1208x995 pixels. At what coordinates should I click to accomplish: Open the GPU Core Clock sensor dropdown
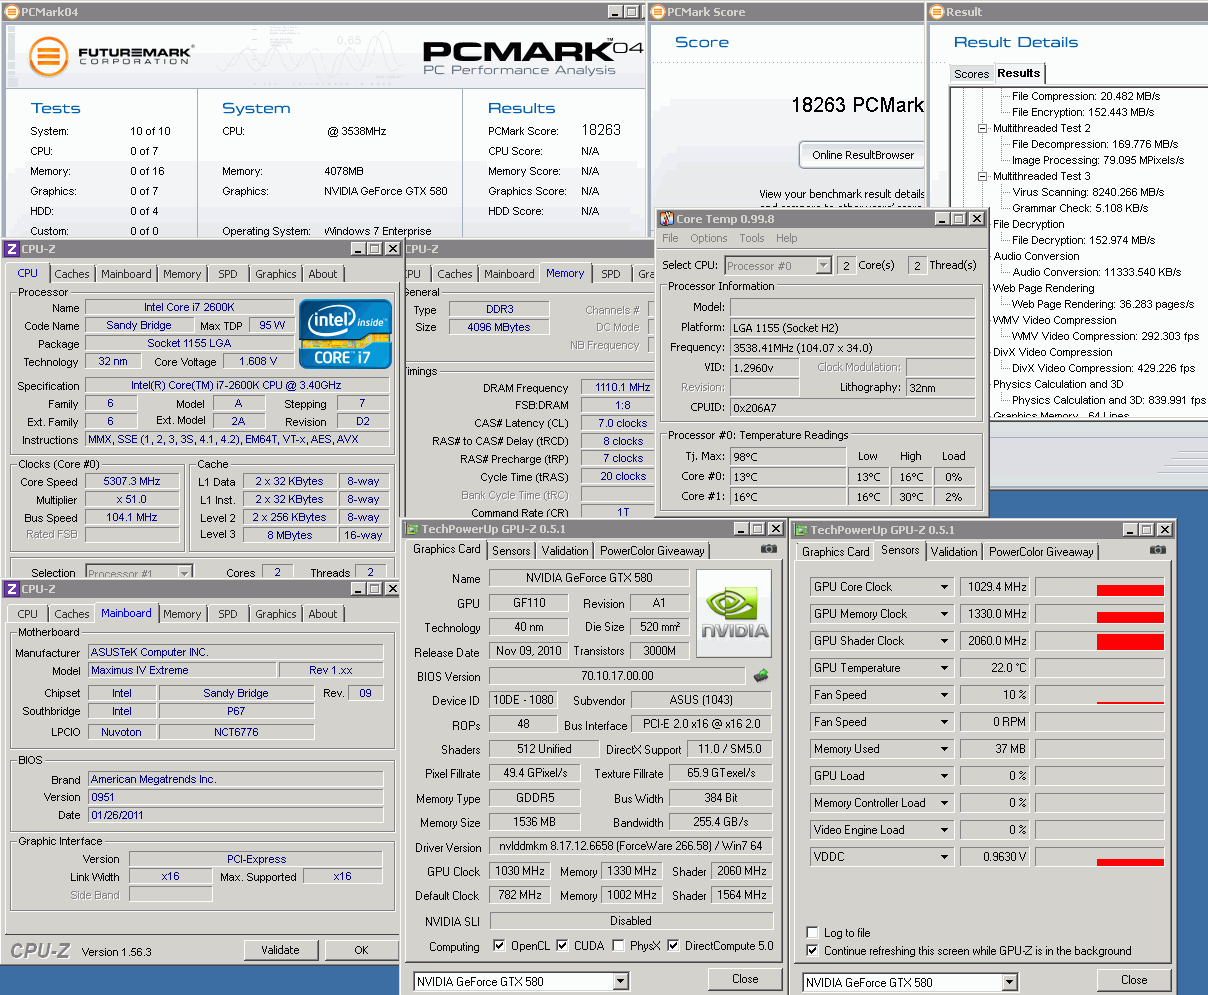943,587
